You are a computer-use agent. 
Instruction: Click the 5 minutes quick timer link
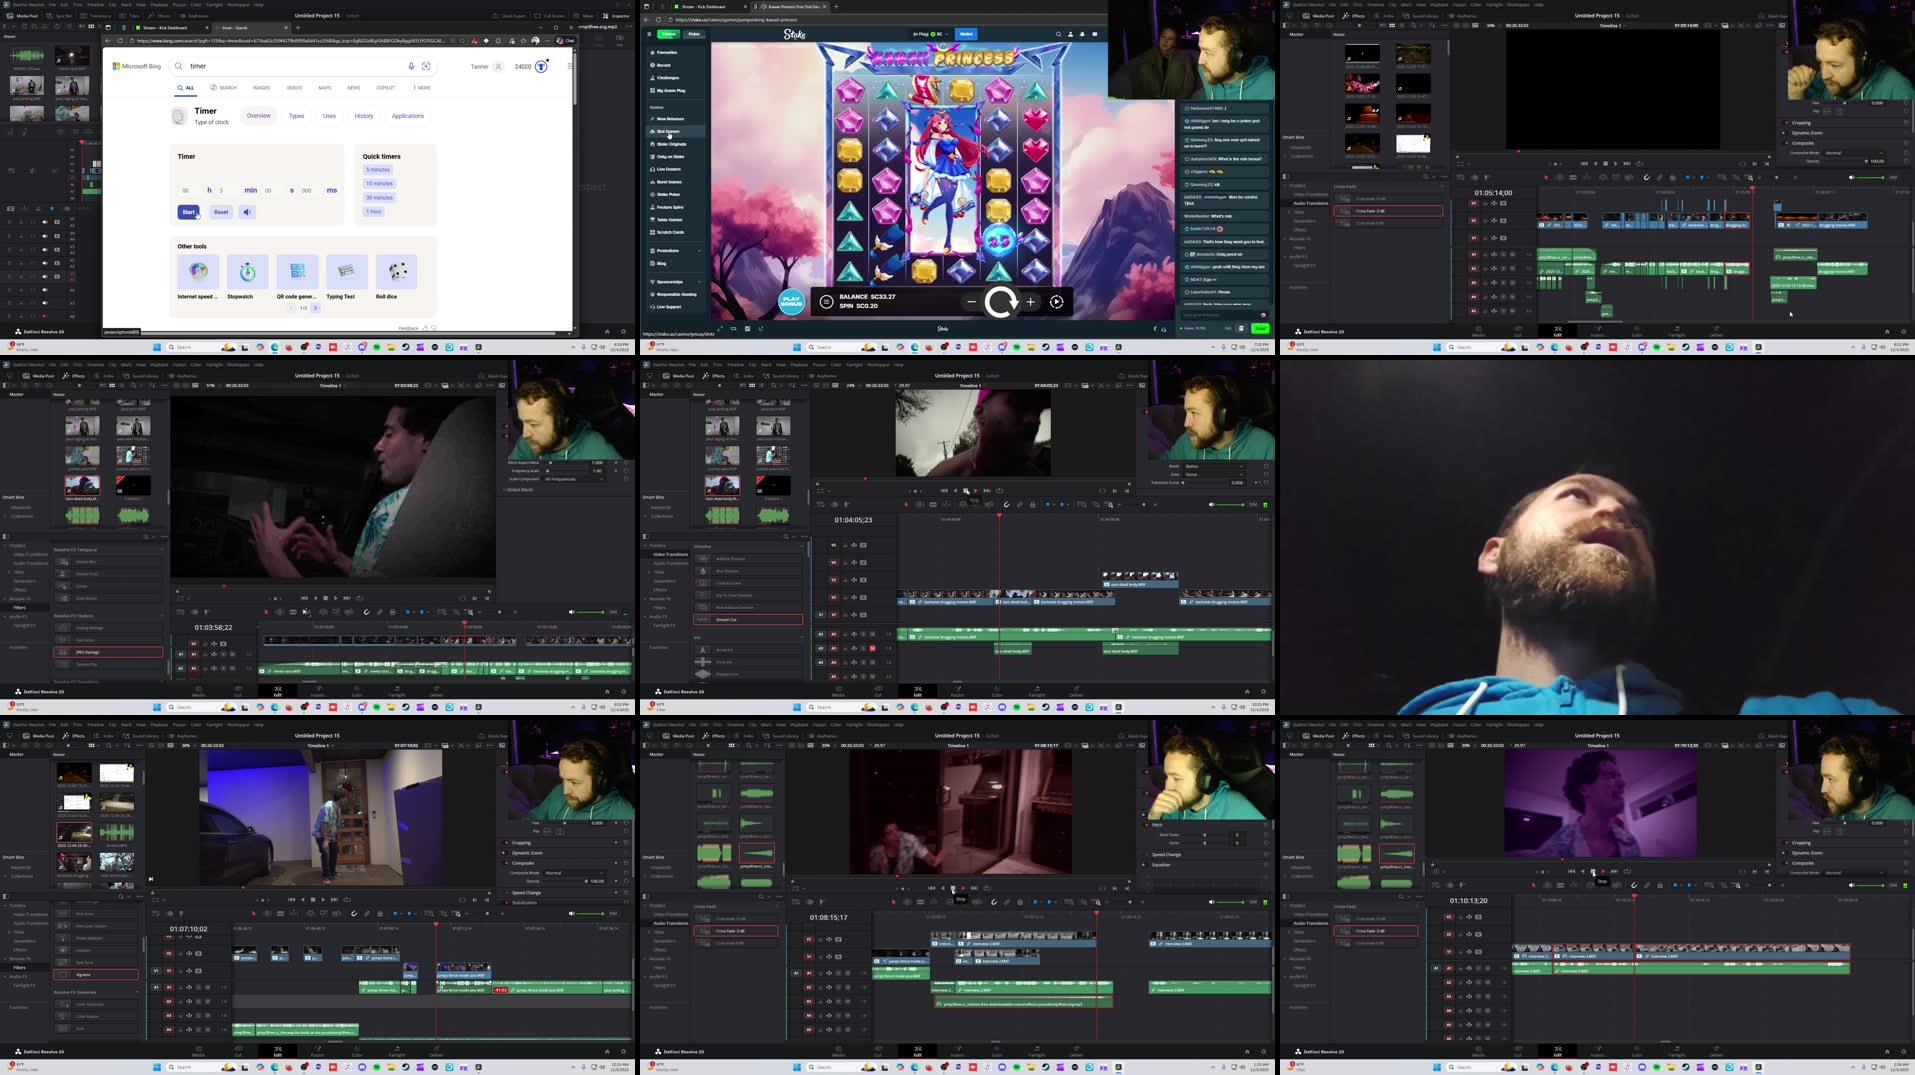[x=377, y=170]
